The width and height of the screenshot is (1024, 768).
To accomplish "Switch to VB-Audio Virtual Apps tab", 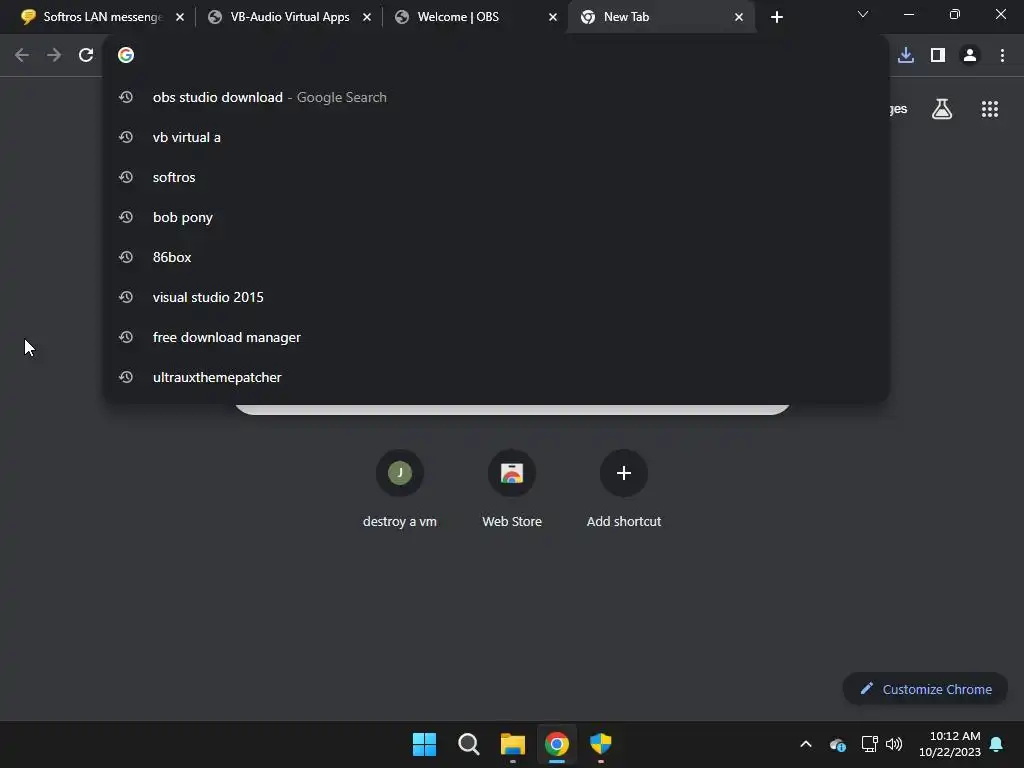I will click(x=289, y=17).
